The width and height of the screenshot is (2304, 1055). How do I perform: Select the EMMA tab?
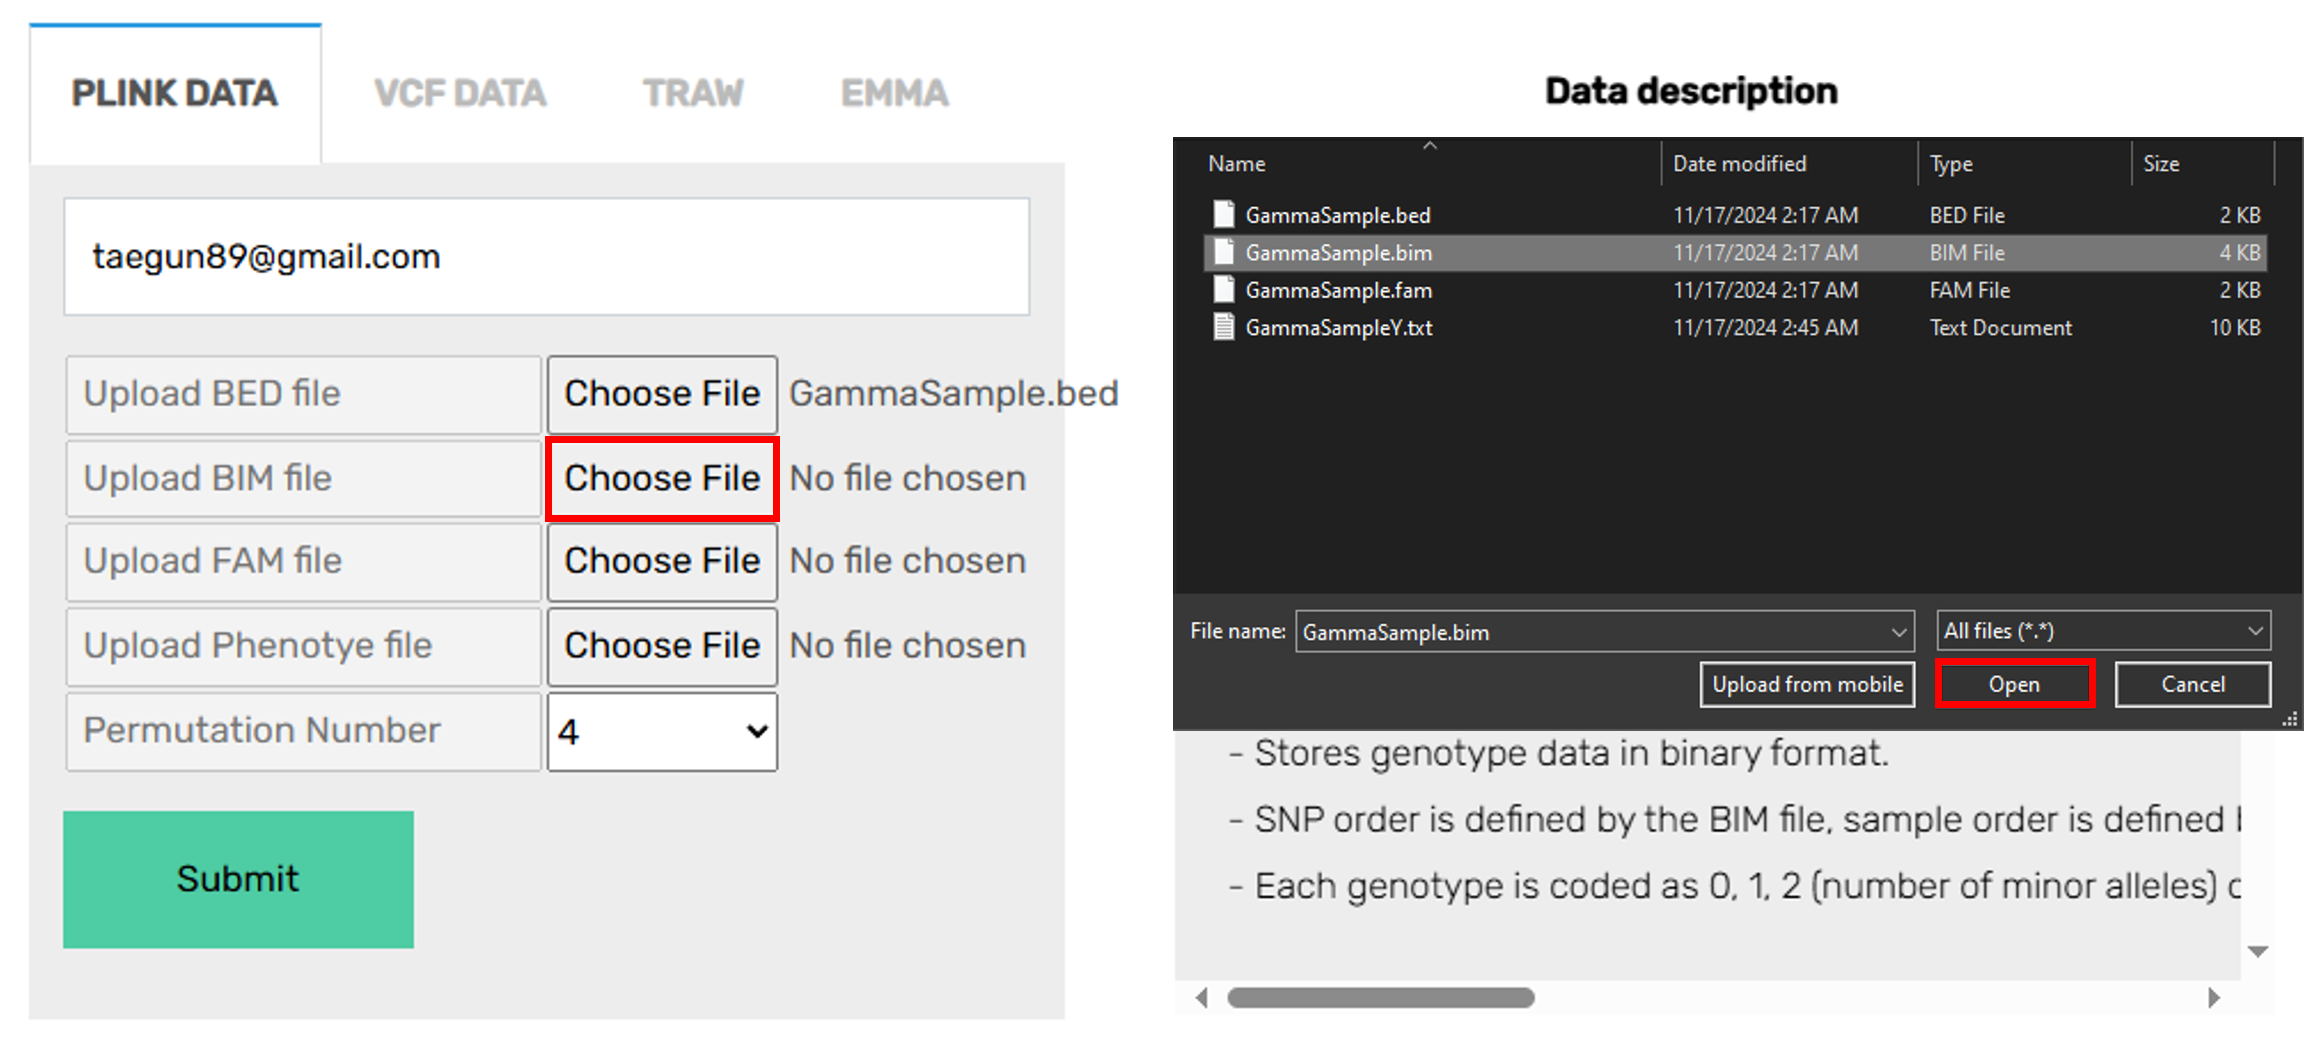tap(894, 94)
